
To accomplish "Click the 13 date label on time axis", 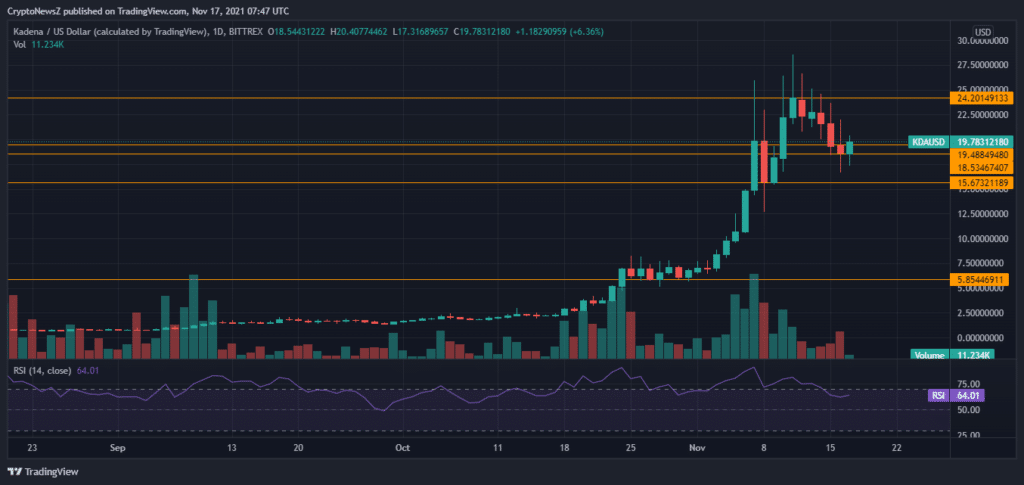I will click(x=231, y=448).
